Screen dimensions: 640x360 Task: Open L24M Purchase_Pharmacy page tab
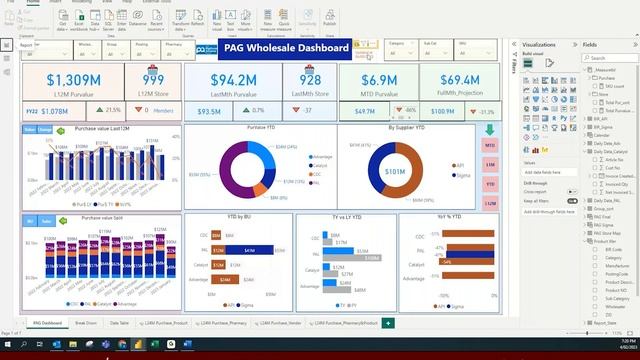tap(221, 323)
